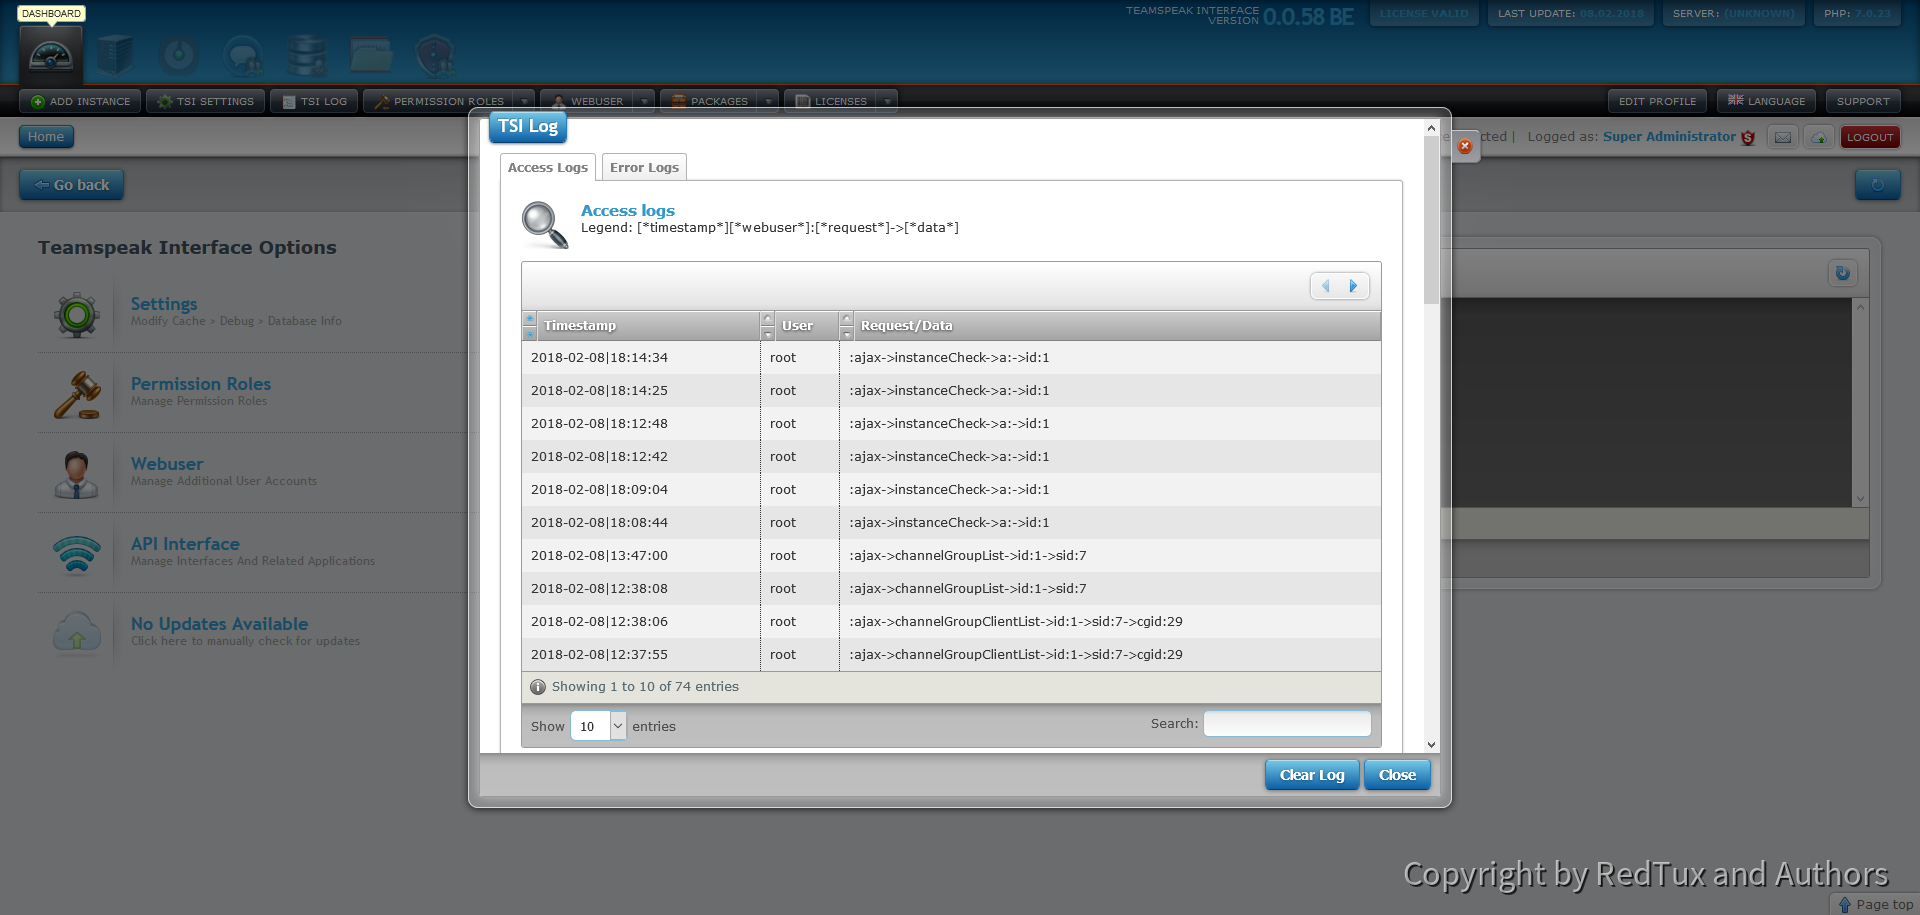The width and height of the screenshot is (1920, 915).
Task: Open the Show entries count dropdown
Action: [x=598, y=726]
